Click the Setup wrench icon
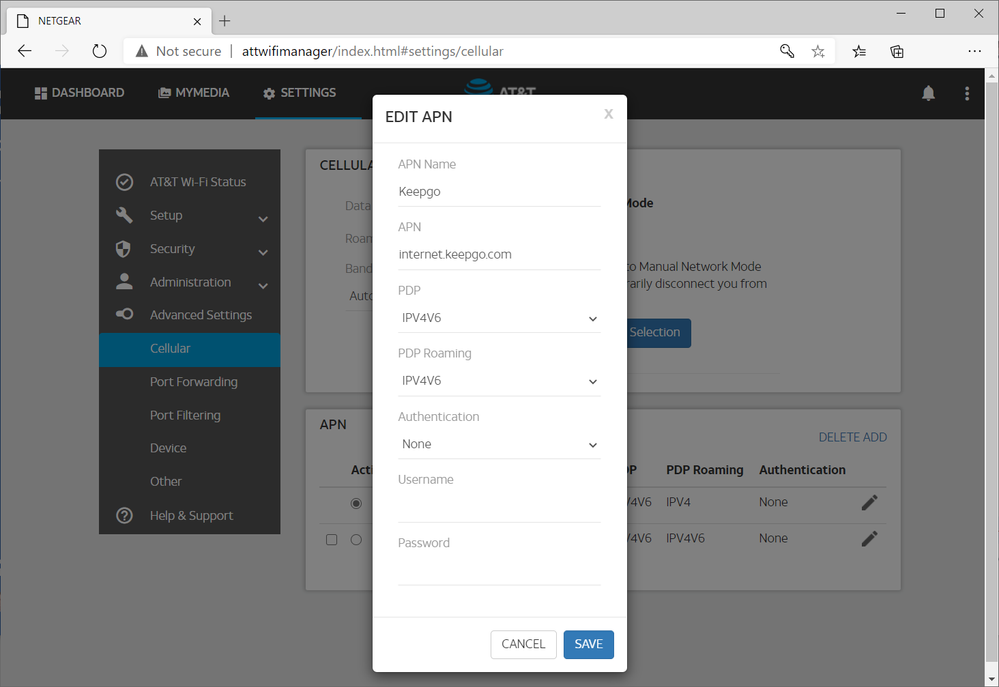 click(x=124, y=215)
